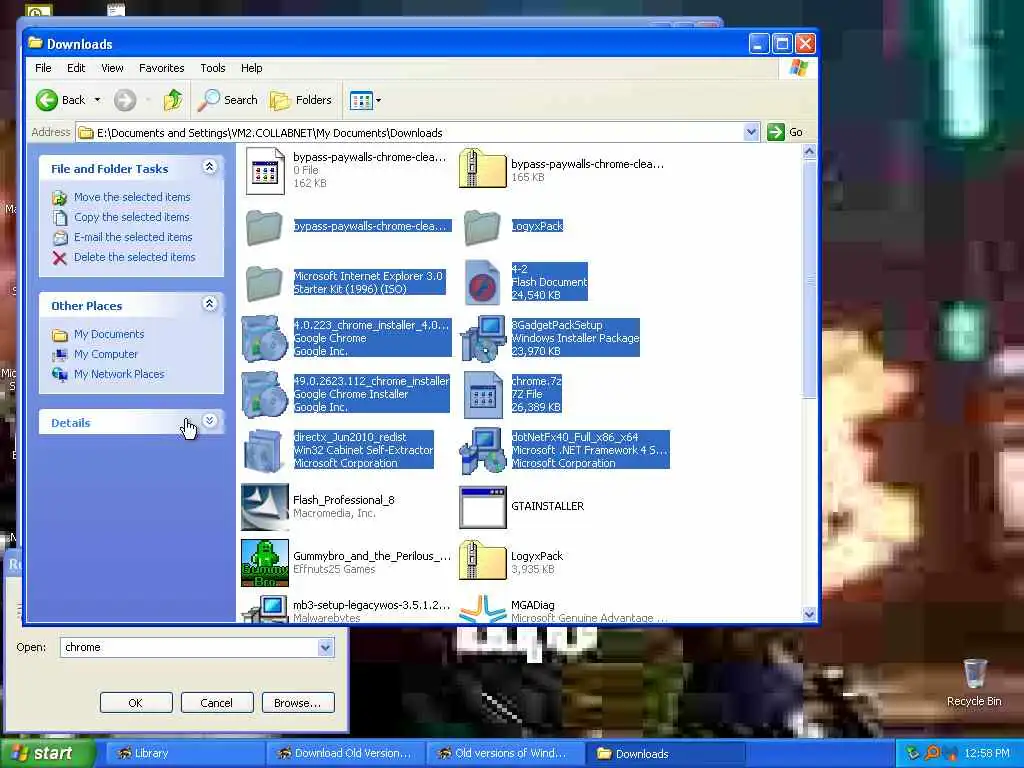
Task: Go to My Computer
Action: point(106,354)
